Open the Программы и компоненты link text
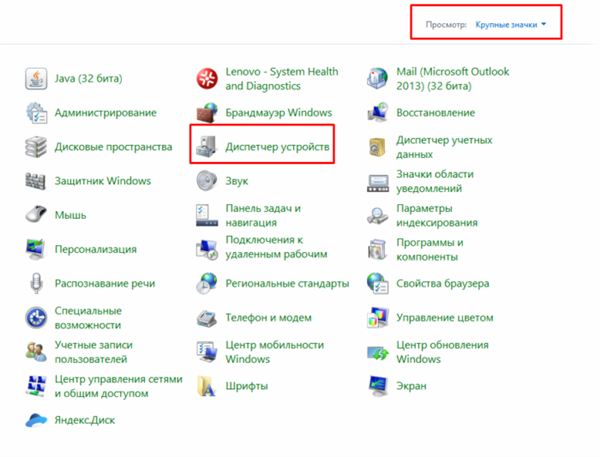This screenshot has height=457, width=600. coord(430,249)
